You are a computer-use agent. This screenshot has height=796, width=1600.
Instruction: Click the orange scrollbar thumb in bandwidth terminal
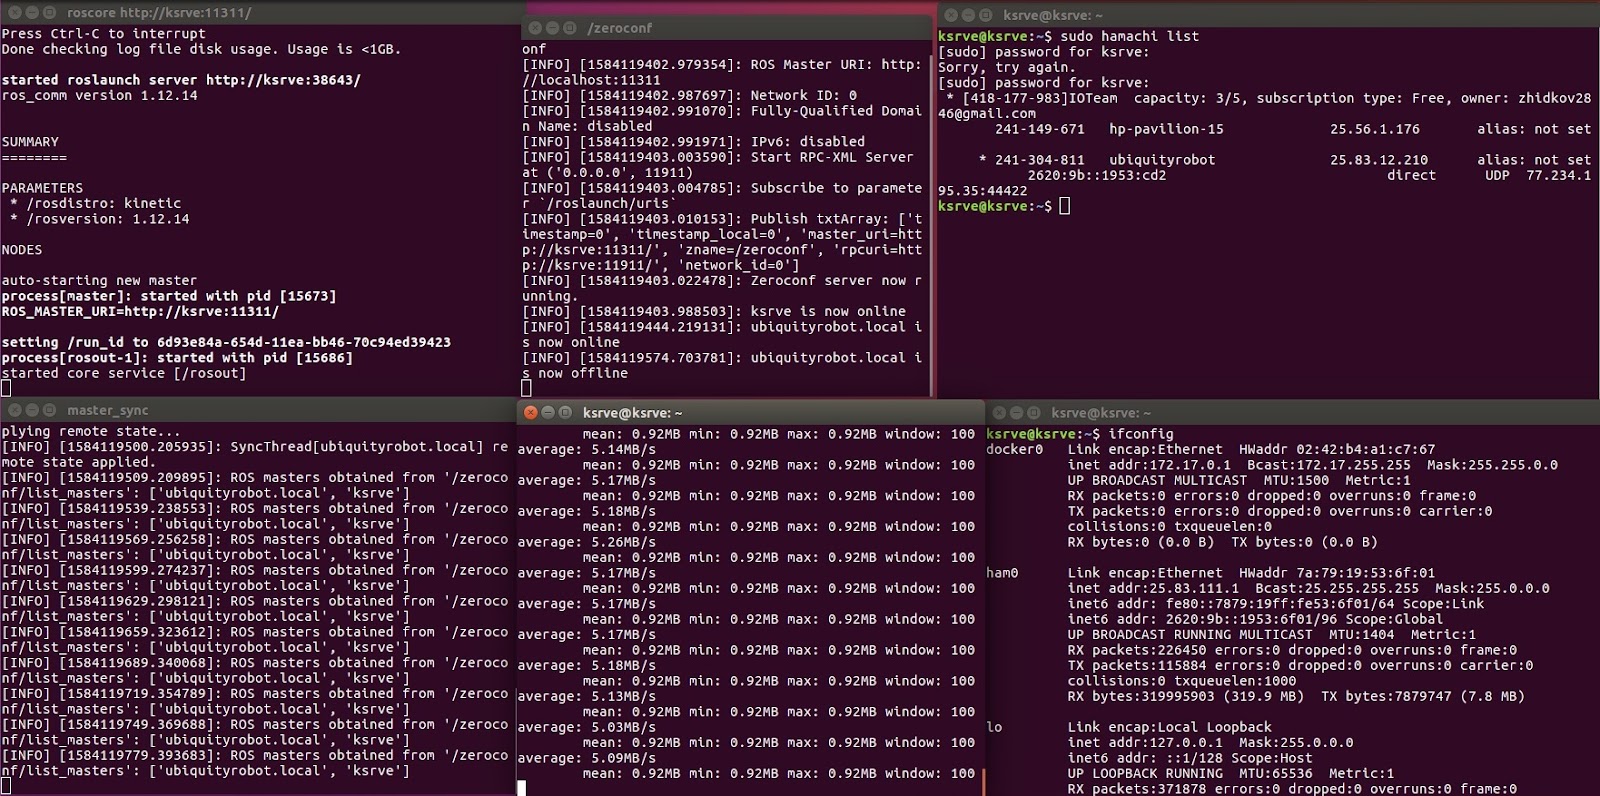983,781
